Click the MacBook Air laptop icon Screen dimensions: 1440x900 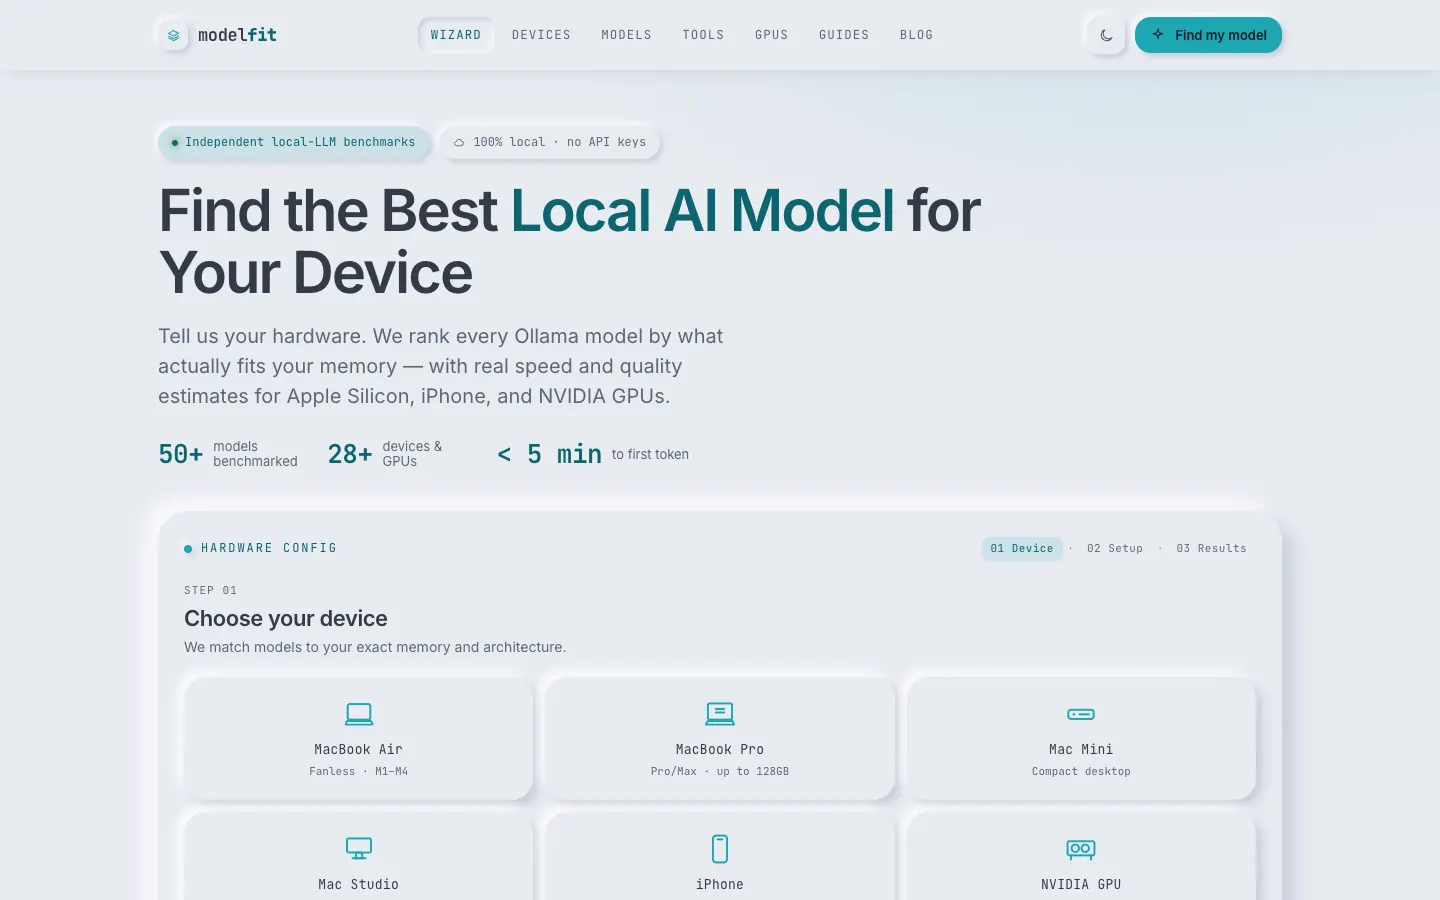pyautogui.click(x=359, y=714)
